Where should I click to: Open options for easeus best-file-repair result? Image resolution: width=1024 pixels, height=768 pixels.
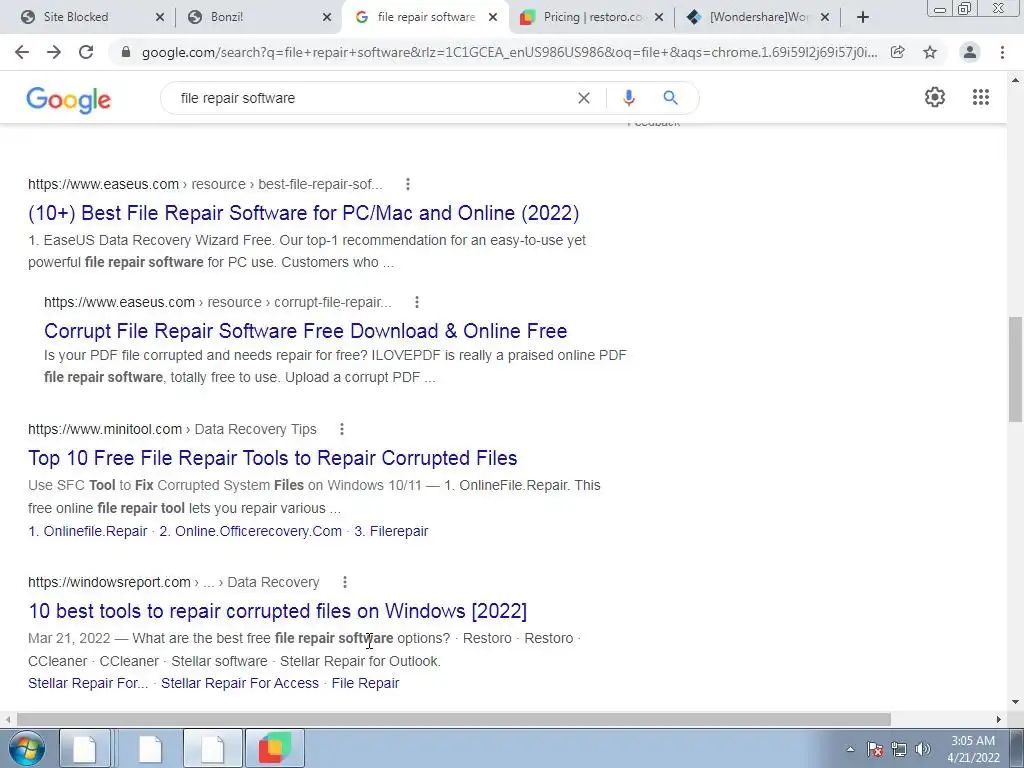(408, 184)
